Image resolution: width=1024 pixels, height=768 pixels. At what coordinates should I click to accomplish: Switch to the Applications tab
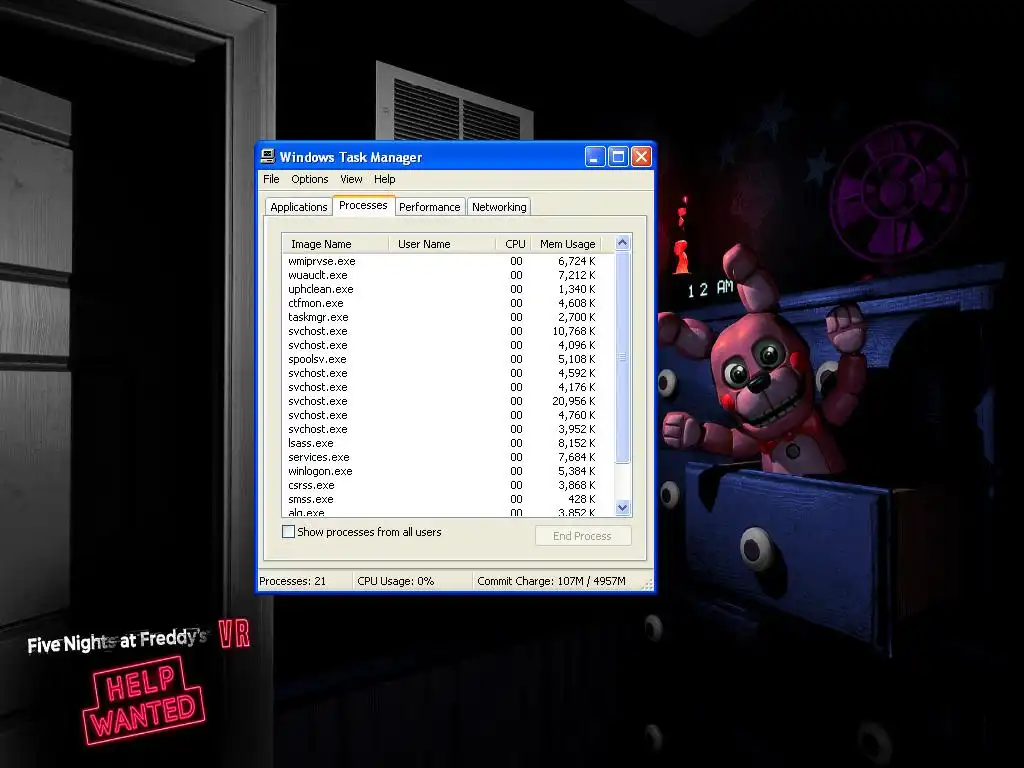(298, 207)
